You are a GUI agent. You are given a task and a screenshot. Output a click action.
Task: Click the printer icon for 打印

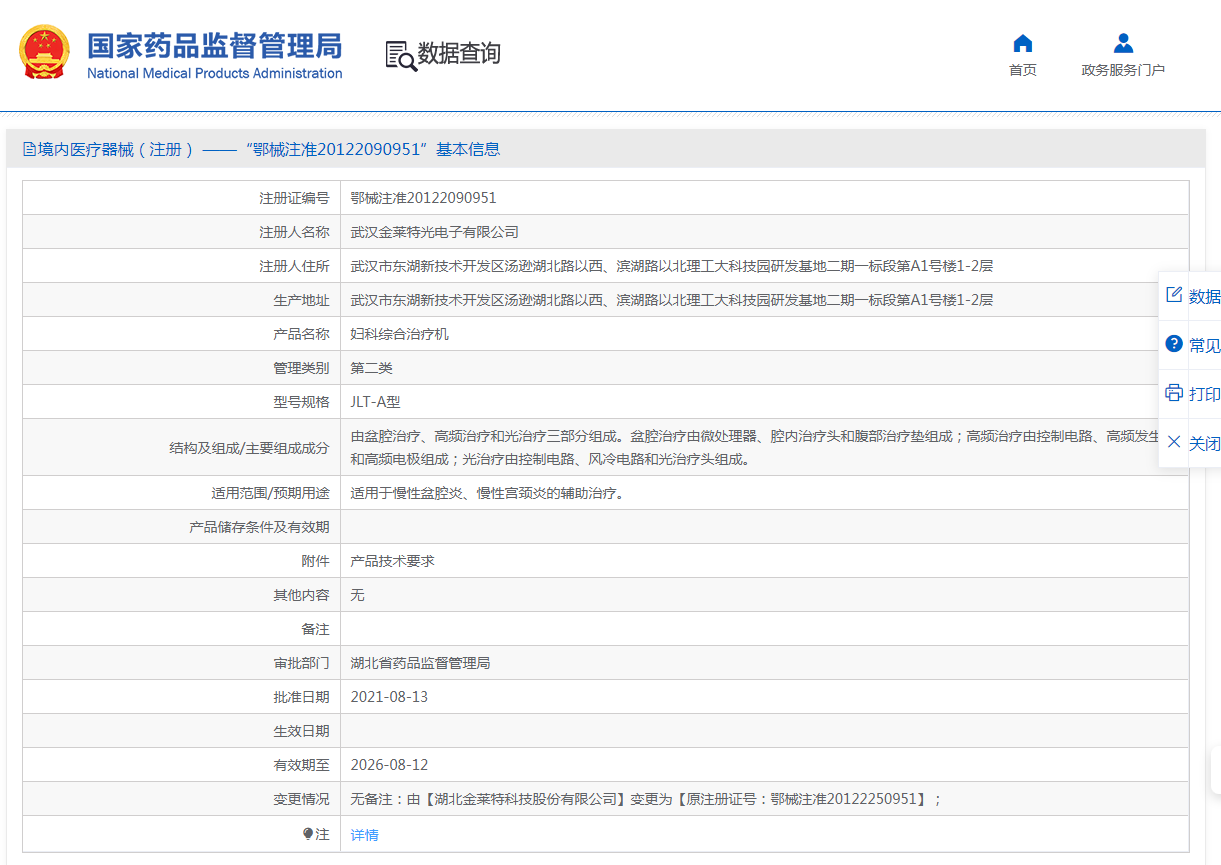pyautogui.click(x=1174, y=393)
